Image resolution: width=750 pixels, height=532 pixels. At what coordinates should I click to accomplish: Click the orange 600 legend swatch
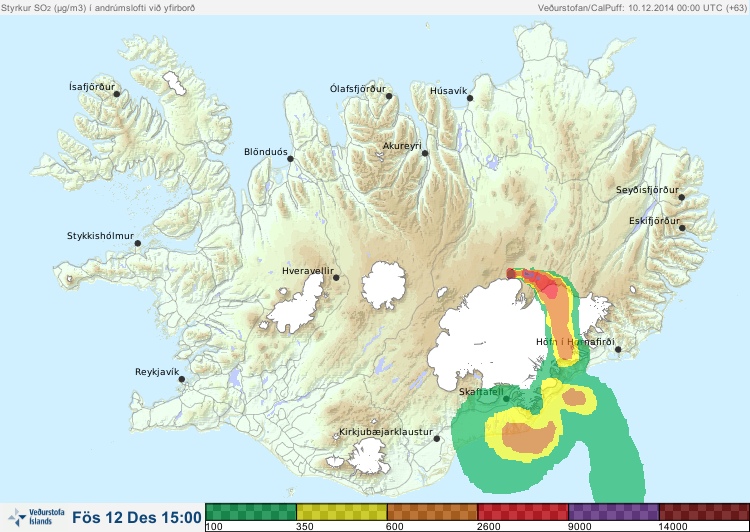pos(432,512)
